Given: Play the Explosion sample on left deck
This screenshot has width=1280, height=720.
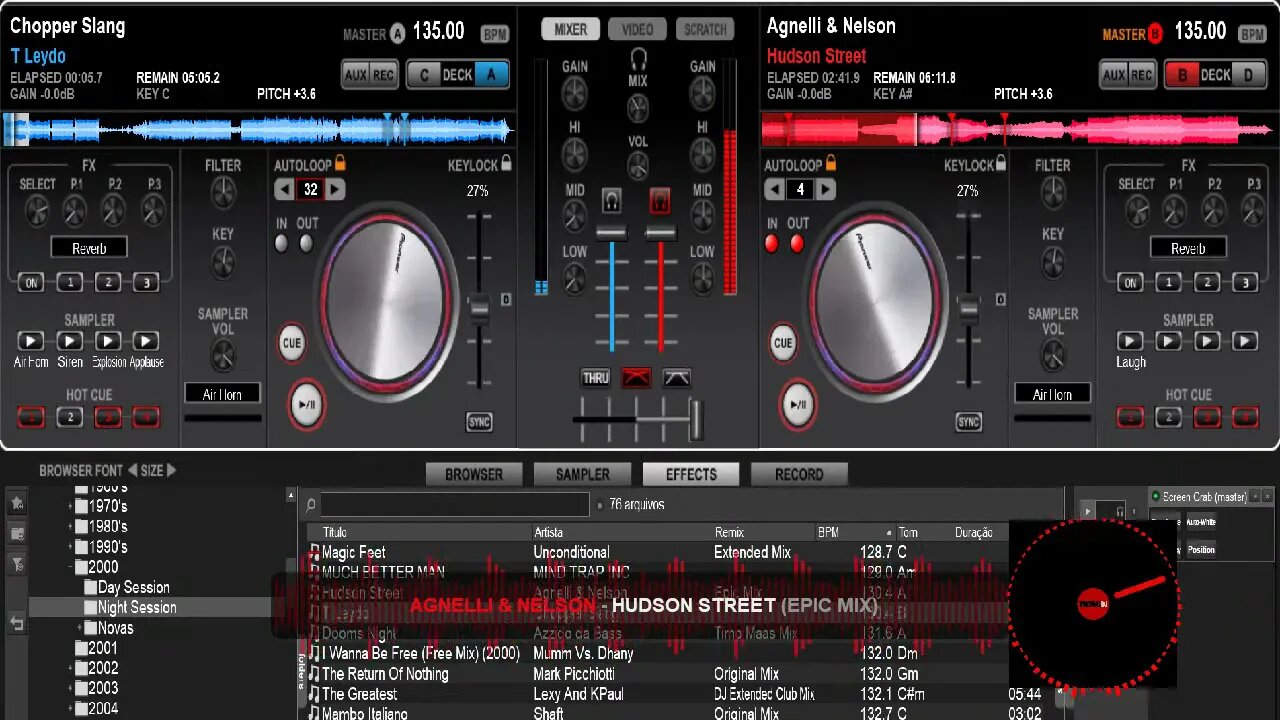Looking at the screenshot, I should point(108,341).
